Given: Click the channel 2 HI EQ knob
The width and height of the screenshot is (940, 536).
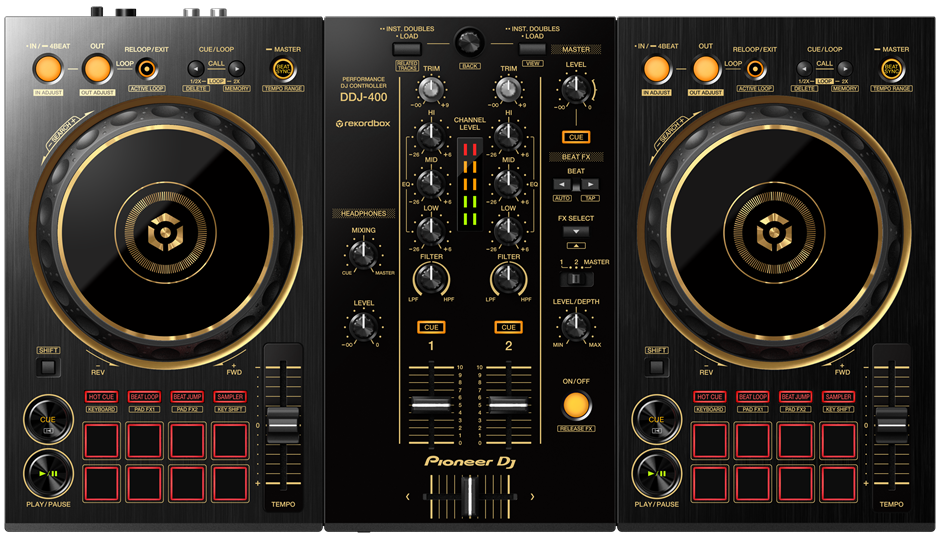Looking at the screenshot, I should click(508, 136).
